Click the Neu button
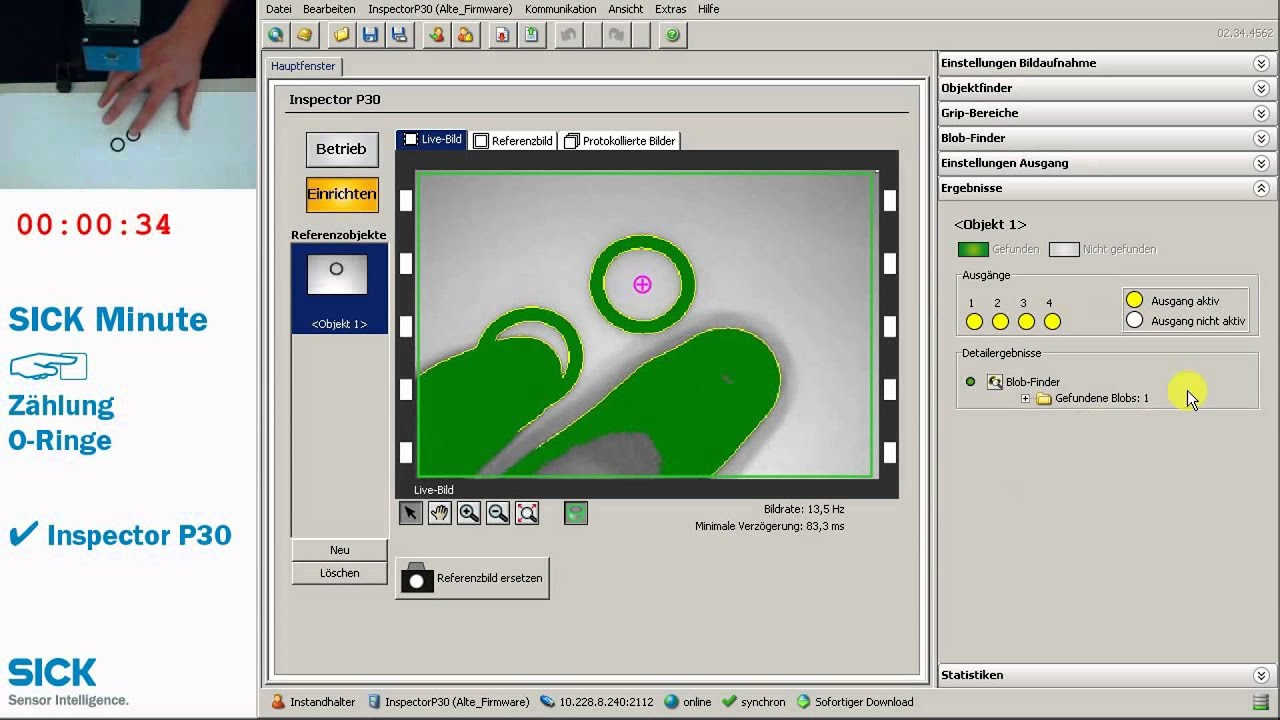The image size is (1280, 720). (x=340, y=550)
